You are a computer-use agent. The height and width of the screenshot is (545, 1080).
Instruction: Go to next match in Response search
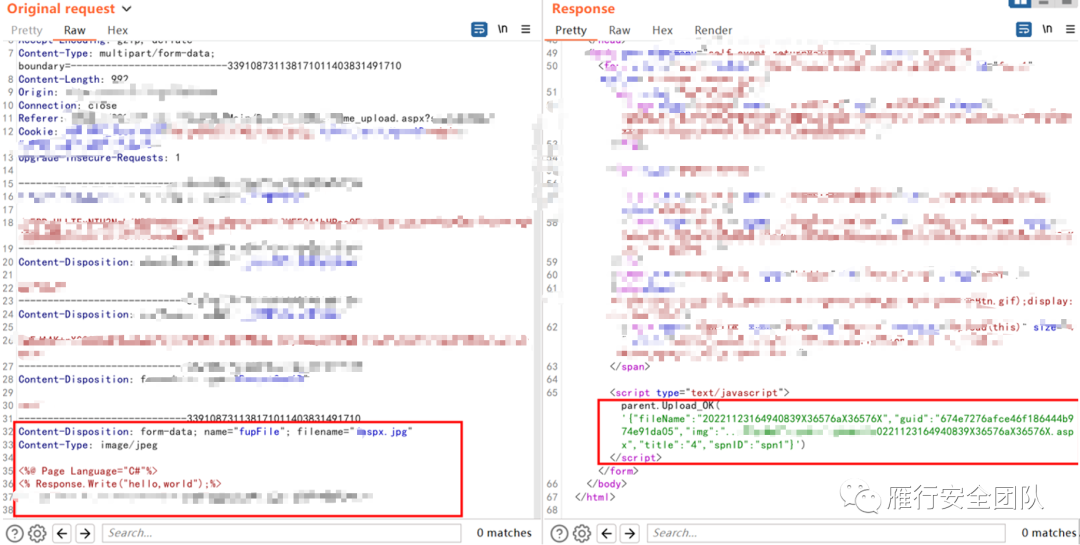tap(629, 533)
